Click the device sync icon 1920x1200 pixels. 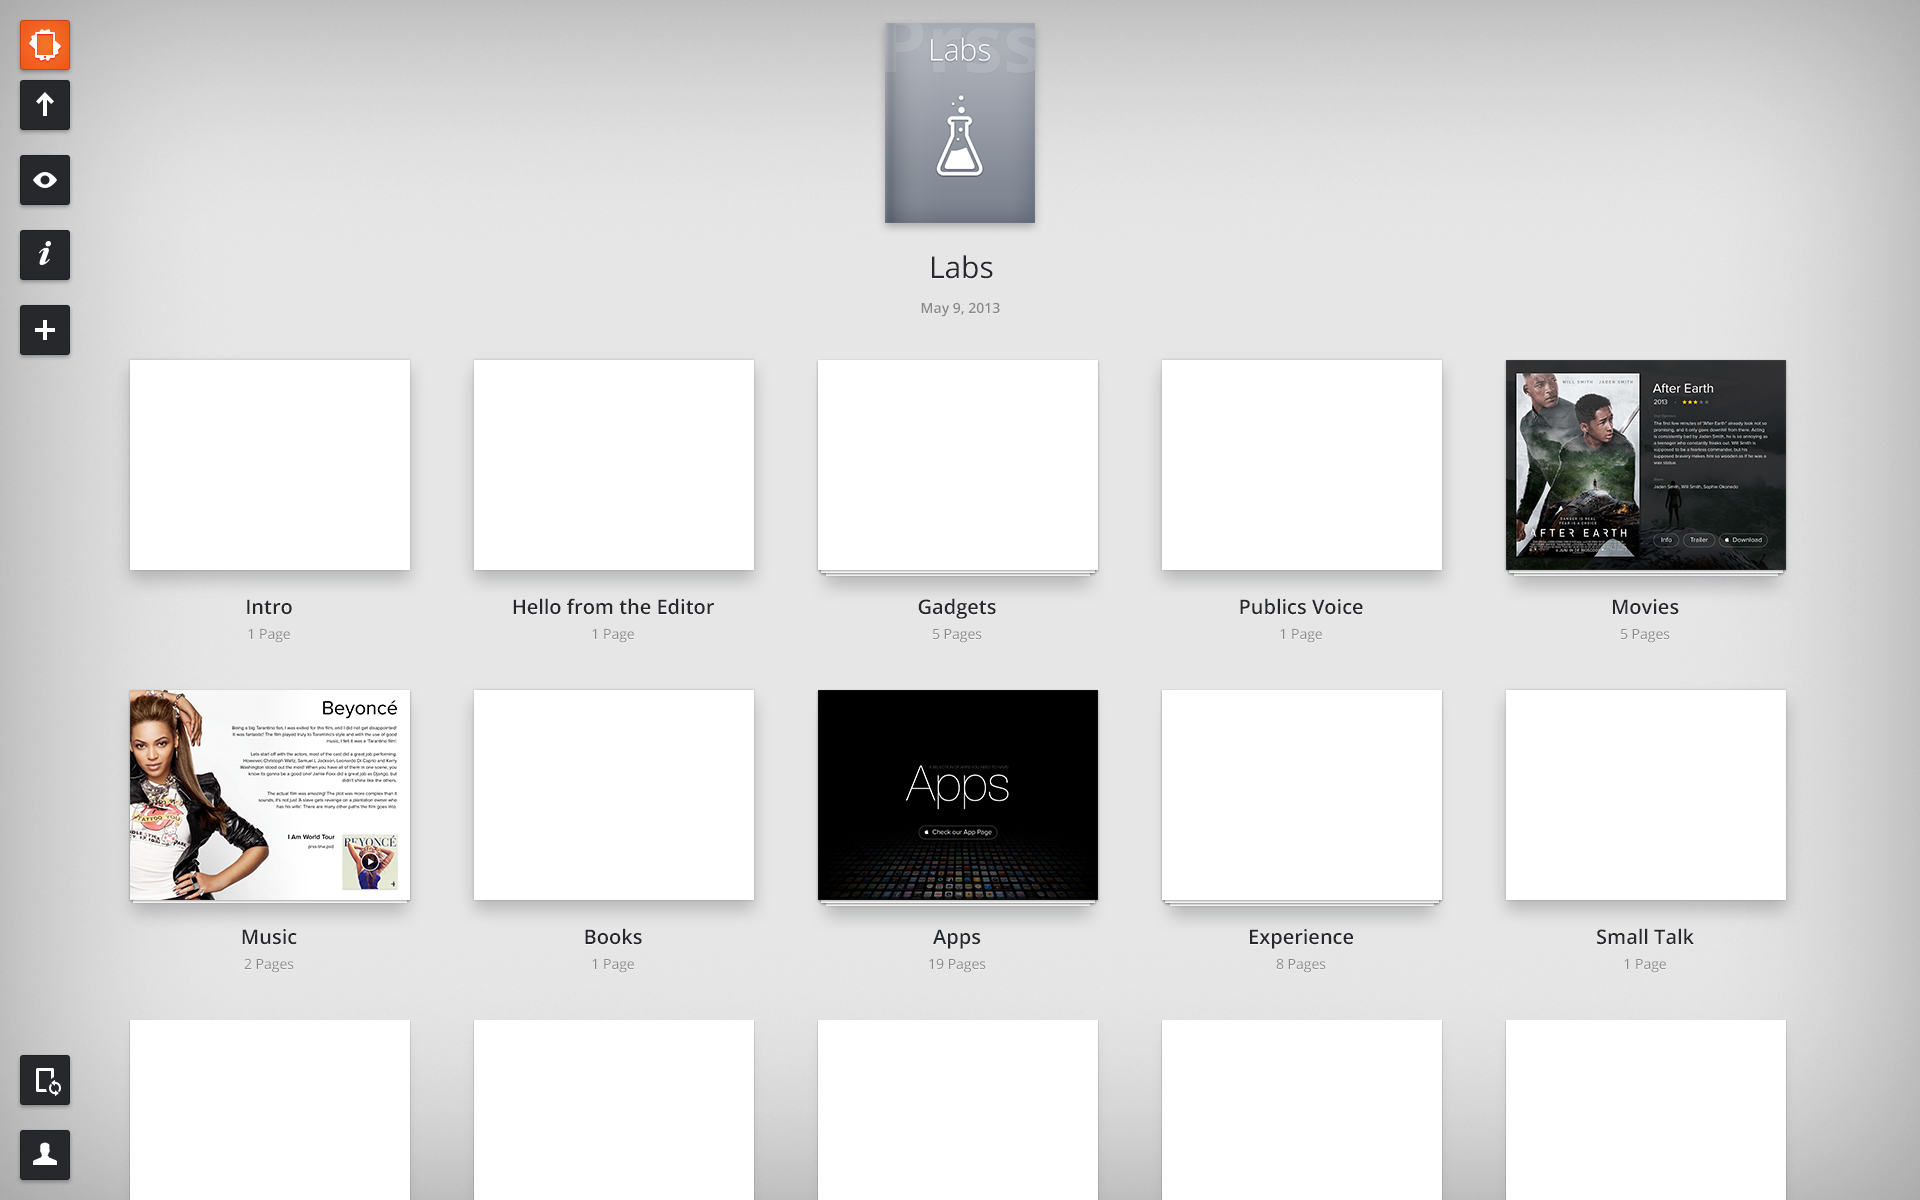click(45, 1080)
